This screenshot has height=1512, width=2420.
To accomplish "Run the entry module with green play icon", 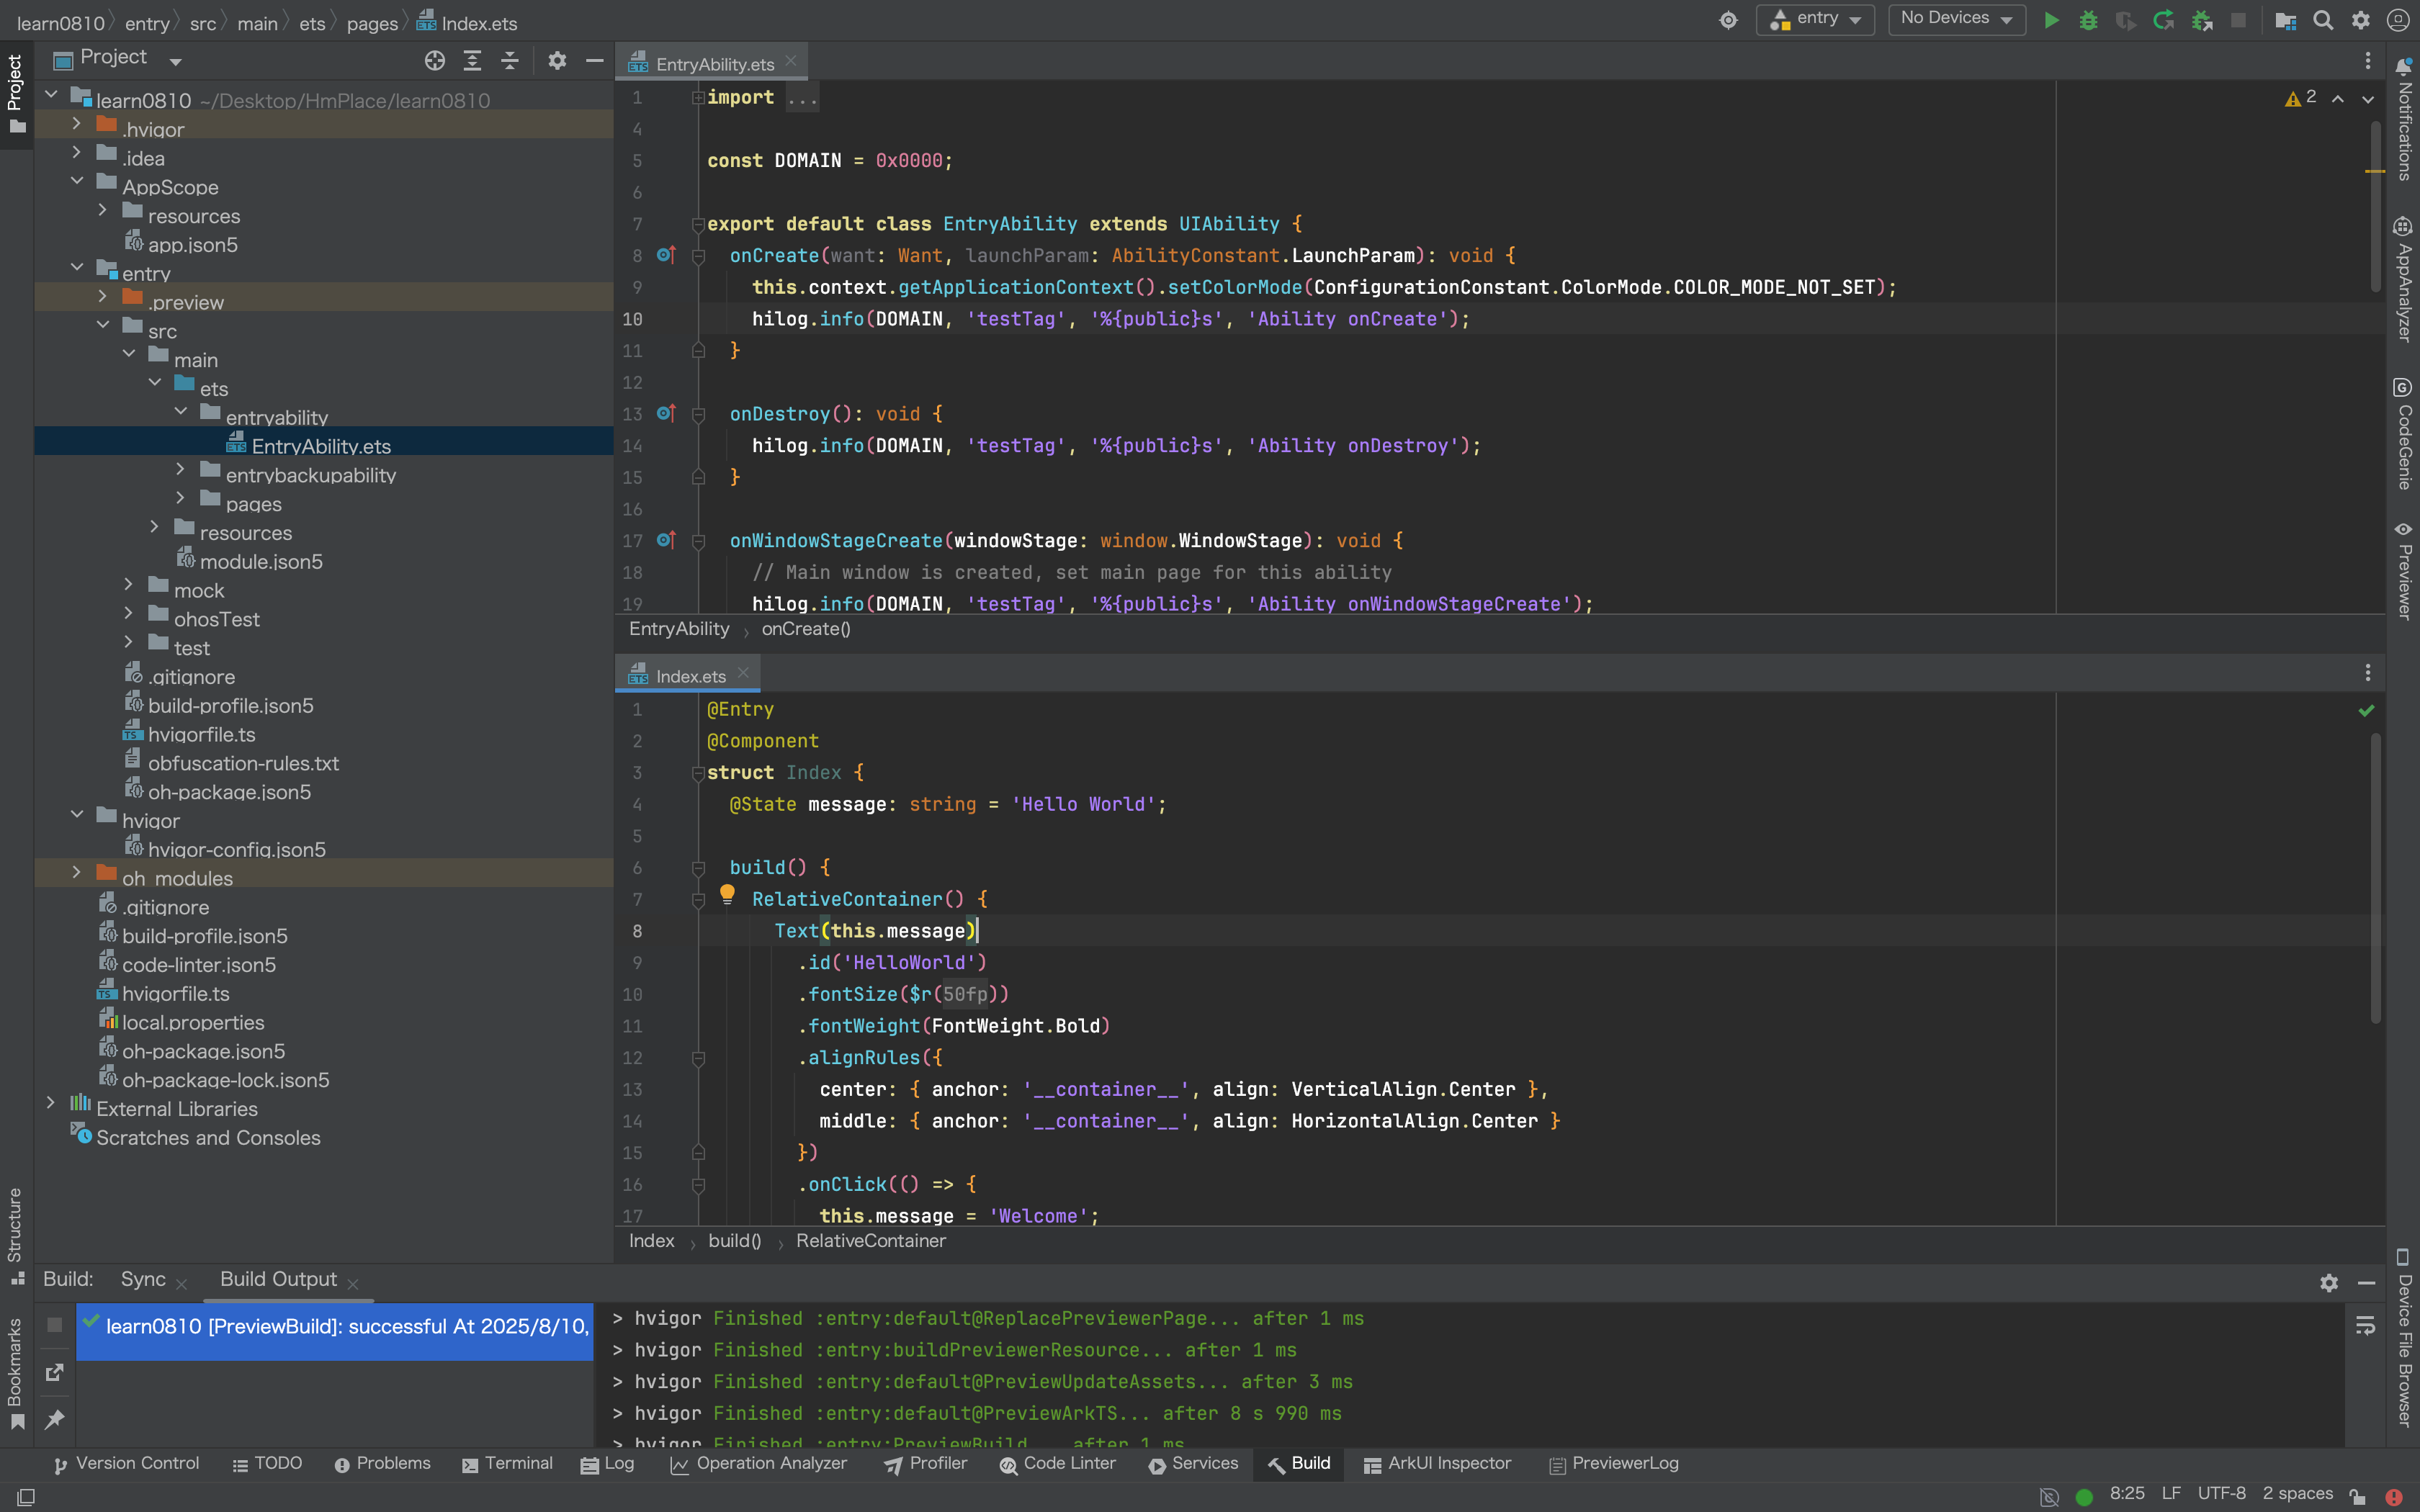I will 2051,20.
